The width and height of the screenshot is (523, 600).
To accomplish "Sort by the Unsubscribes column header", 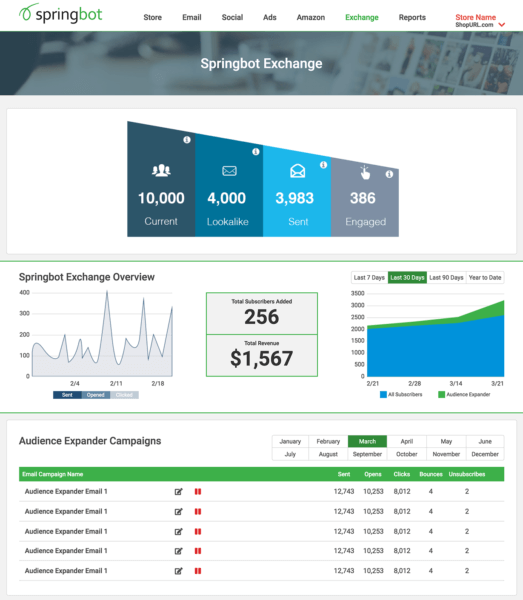I will [467, 474].
